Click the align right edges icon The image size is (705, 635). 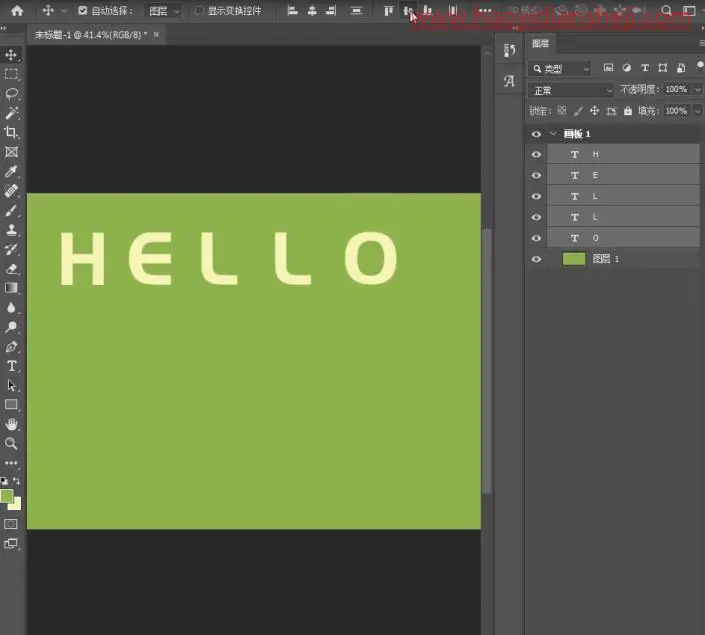331,10
